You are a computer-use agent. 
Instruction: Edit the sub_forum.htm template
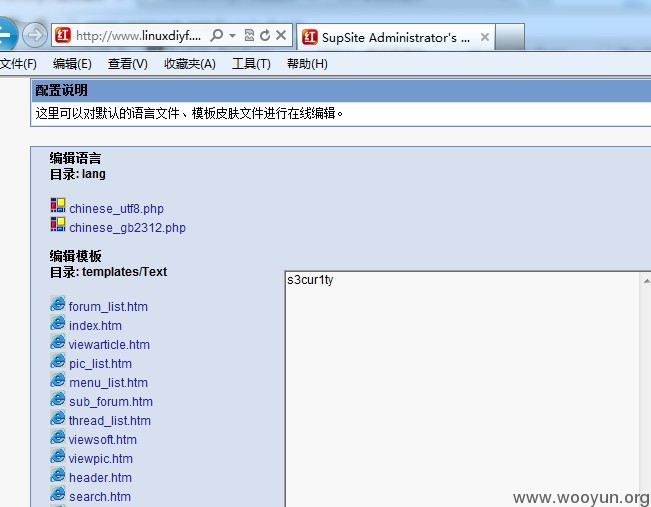click(111, 402)
